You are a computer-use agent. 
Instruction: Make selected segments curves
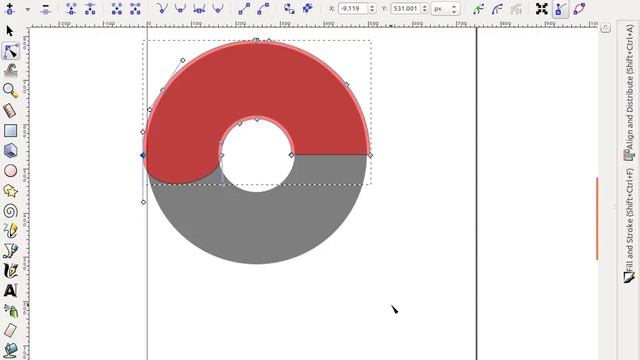click(263, 9)
